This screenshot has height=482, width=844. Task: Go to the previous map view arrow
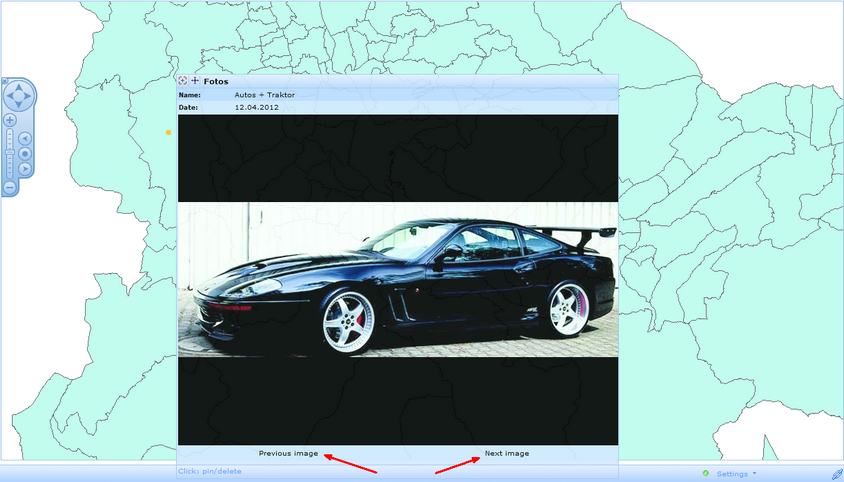[x=25, y=138]
